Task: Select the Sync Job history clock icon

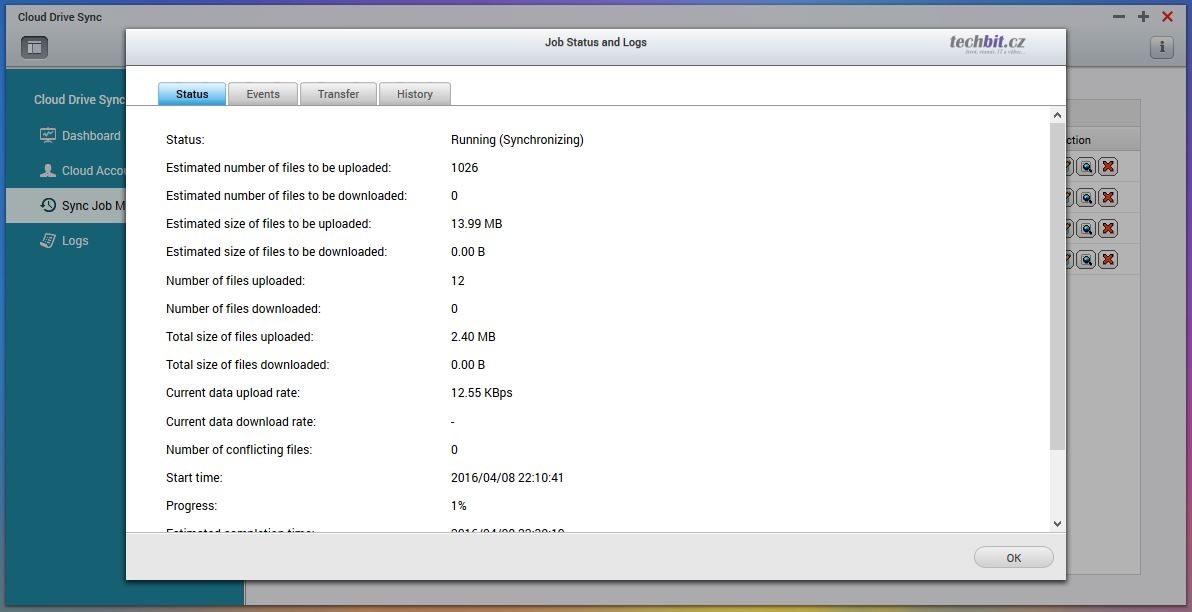Action: 48,205
